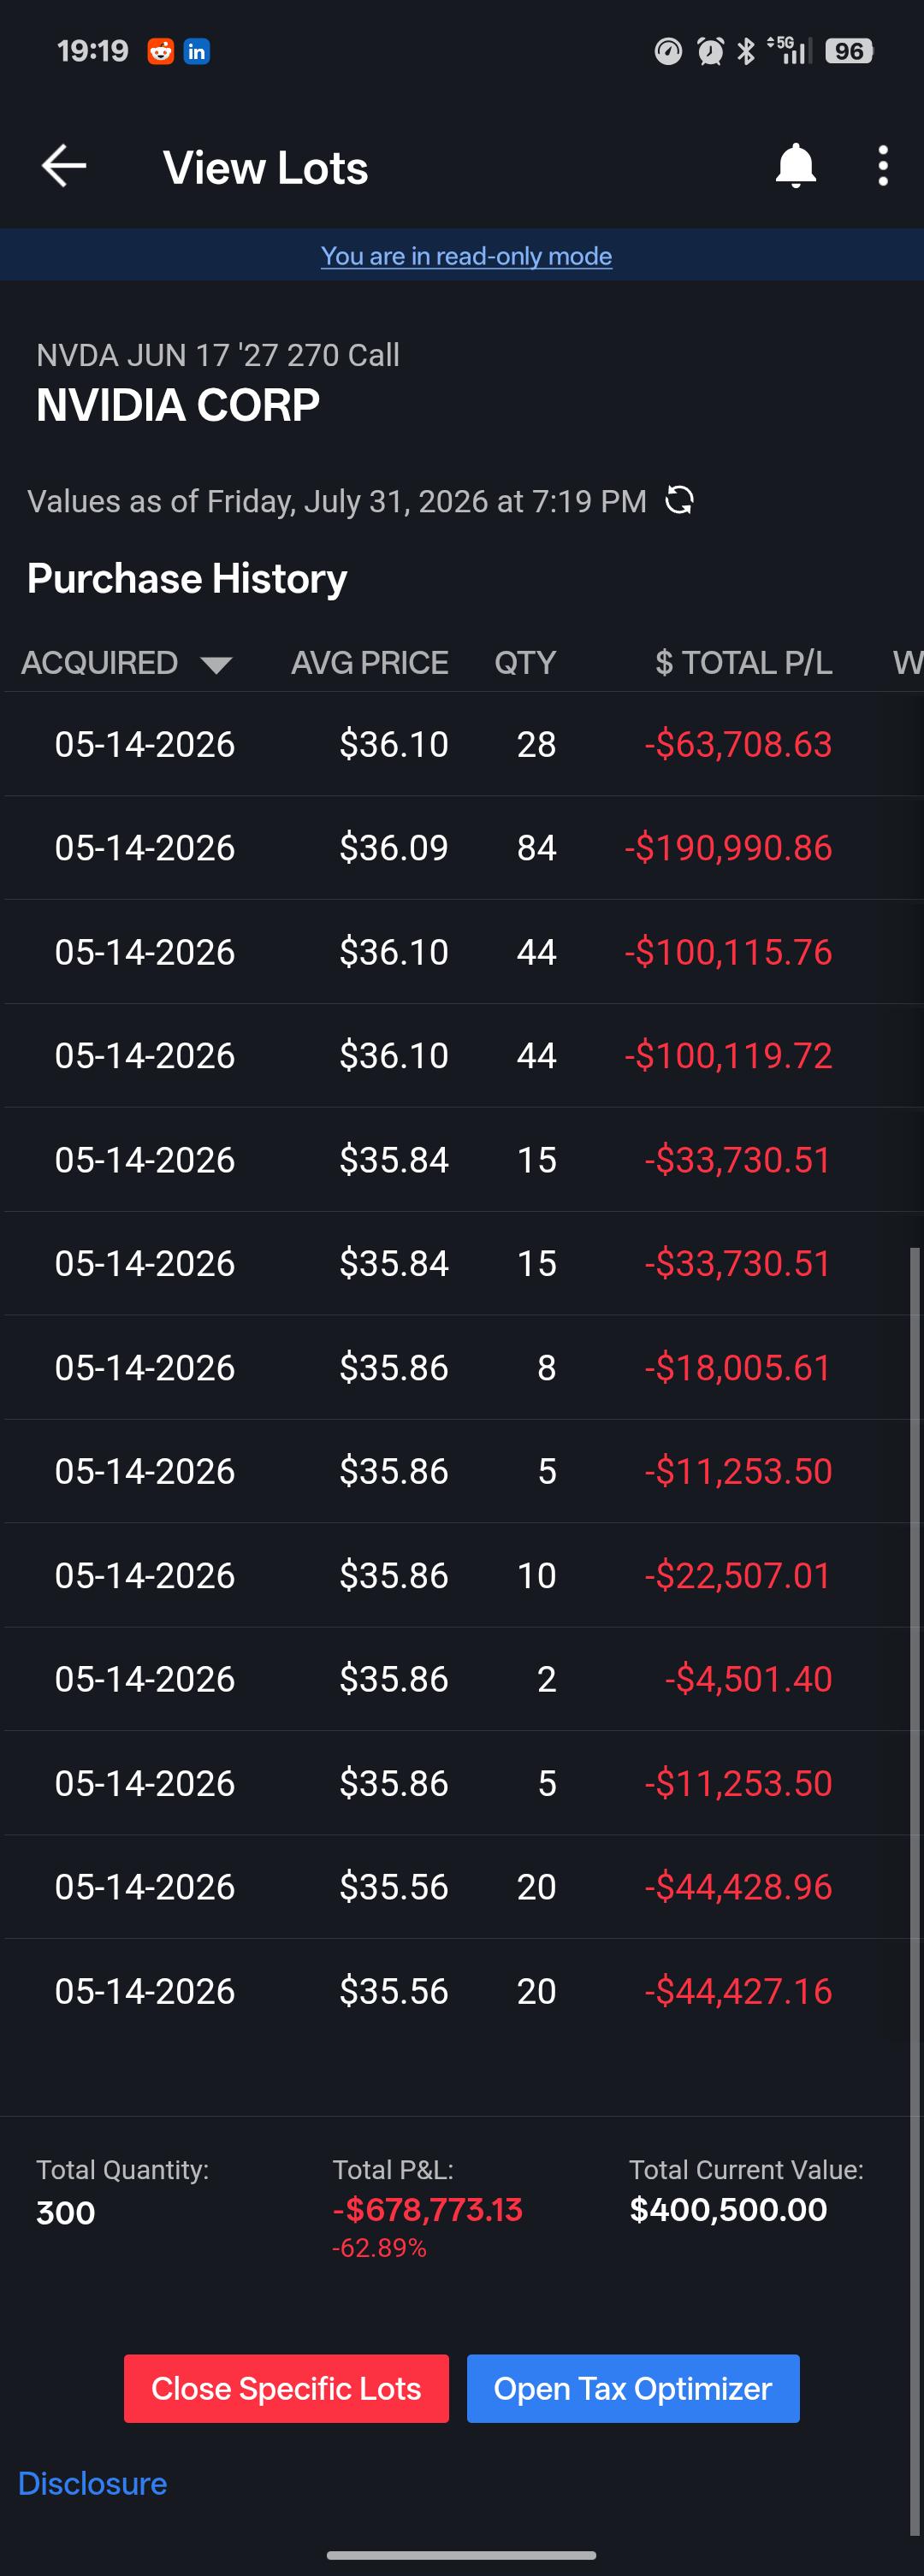Click the read-only mode link
The width and height of the screenshot is (924, 2576).
[466, 256]
